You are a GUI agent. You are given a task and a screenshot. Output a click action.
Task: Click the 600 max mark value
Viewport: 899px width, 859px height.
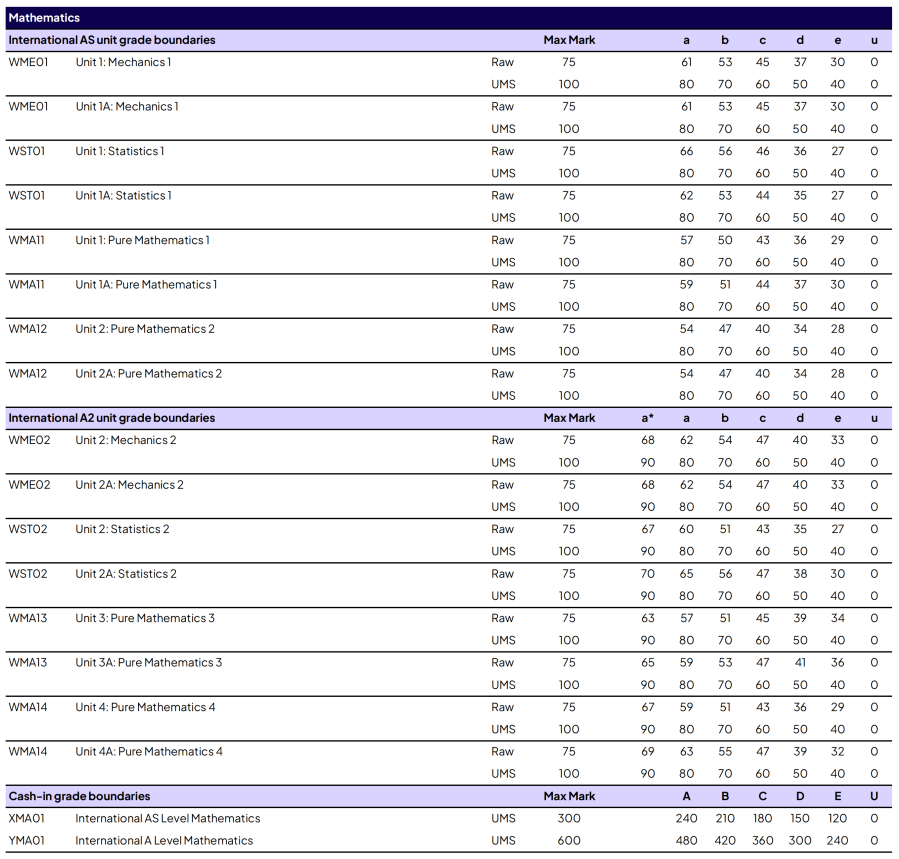(x=569, y=840)
